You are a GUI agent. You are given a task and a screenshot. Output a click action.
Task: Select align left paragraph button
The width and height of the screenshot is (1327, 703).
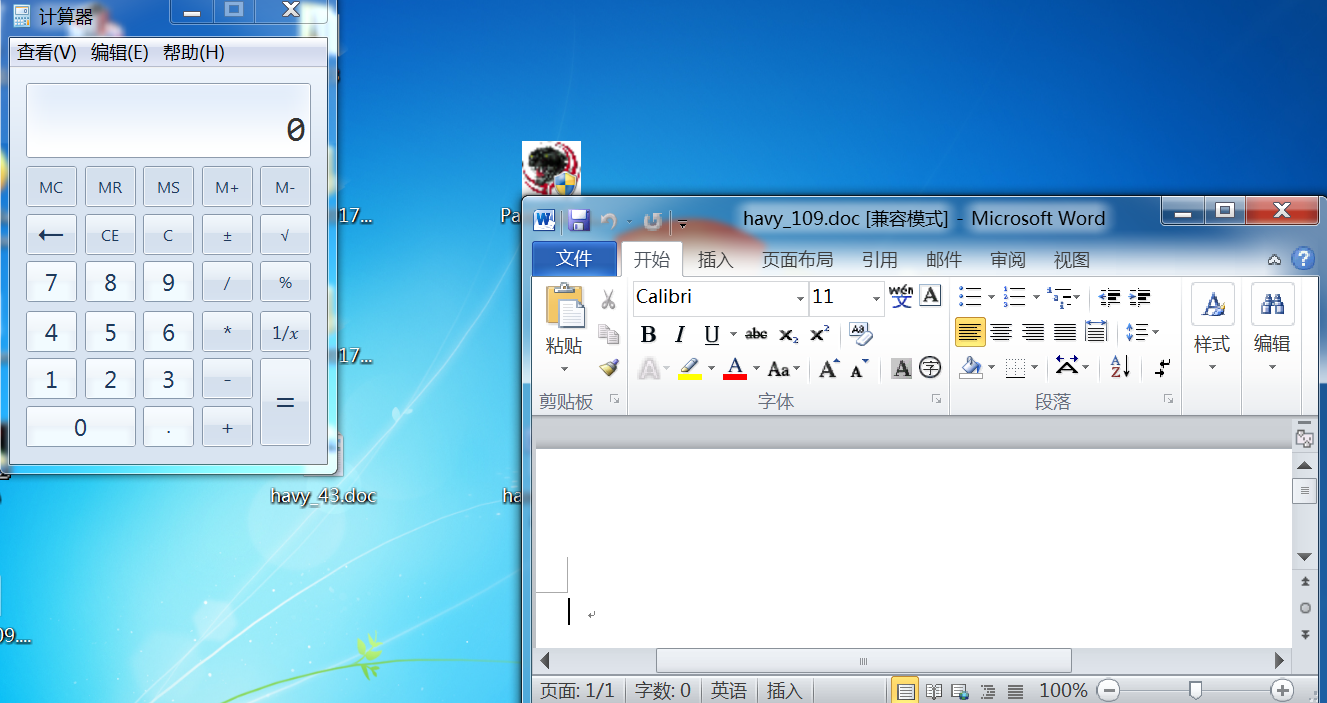pyautogui.click(x=970, y=332)
